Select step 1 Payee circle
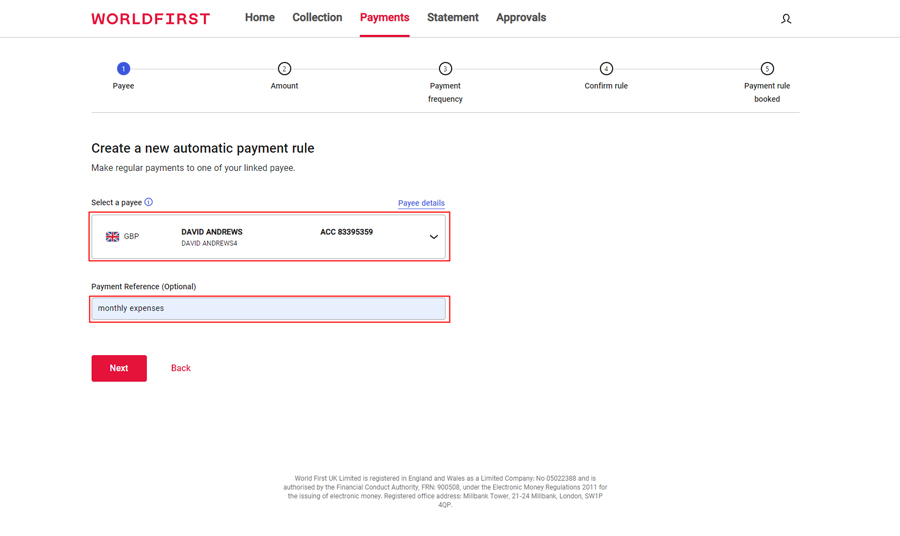The height and width of the screenshot is (536, 900). pyautogui.click(x=123, y=69)
